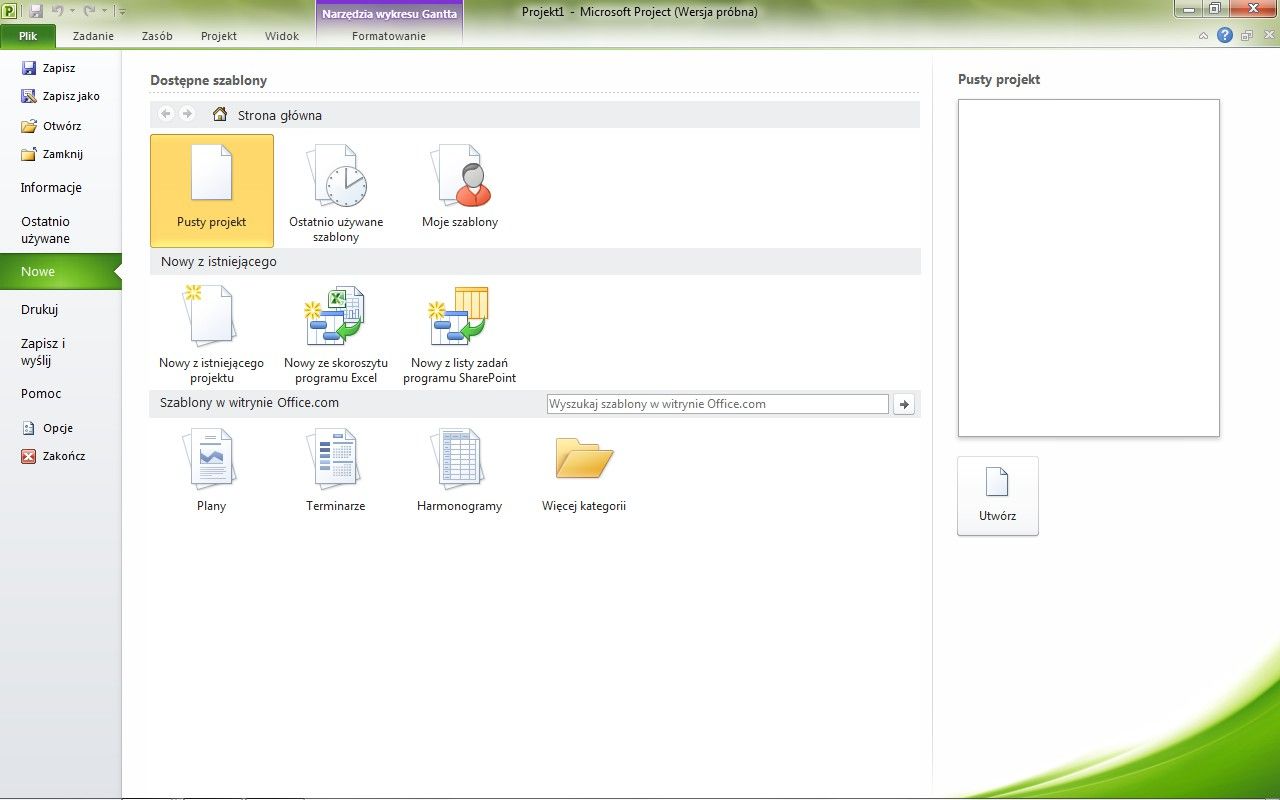Open the blue Help question mark

point(1225,35)
